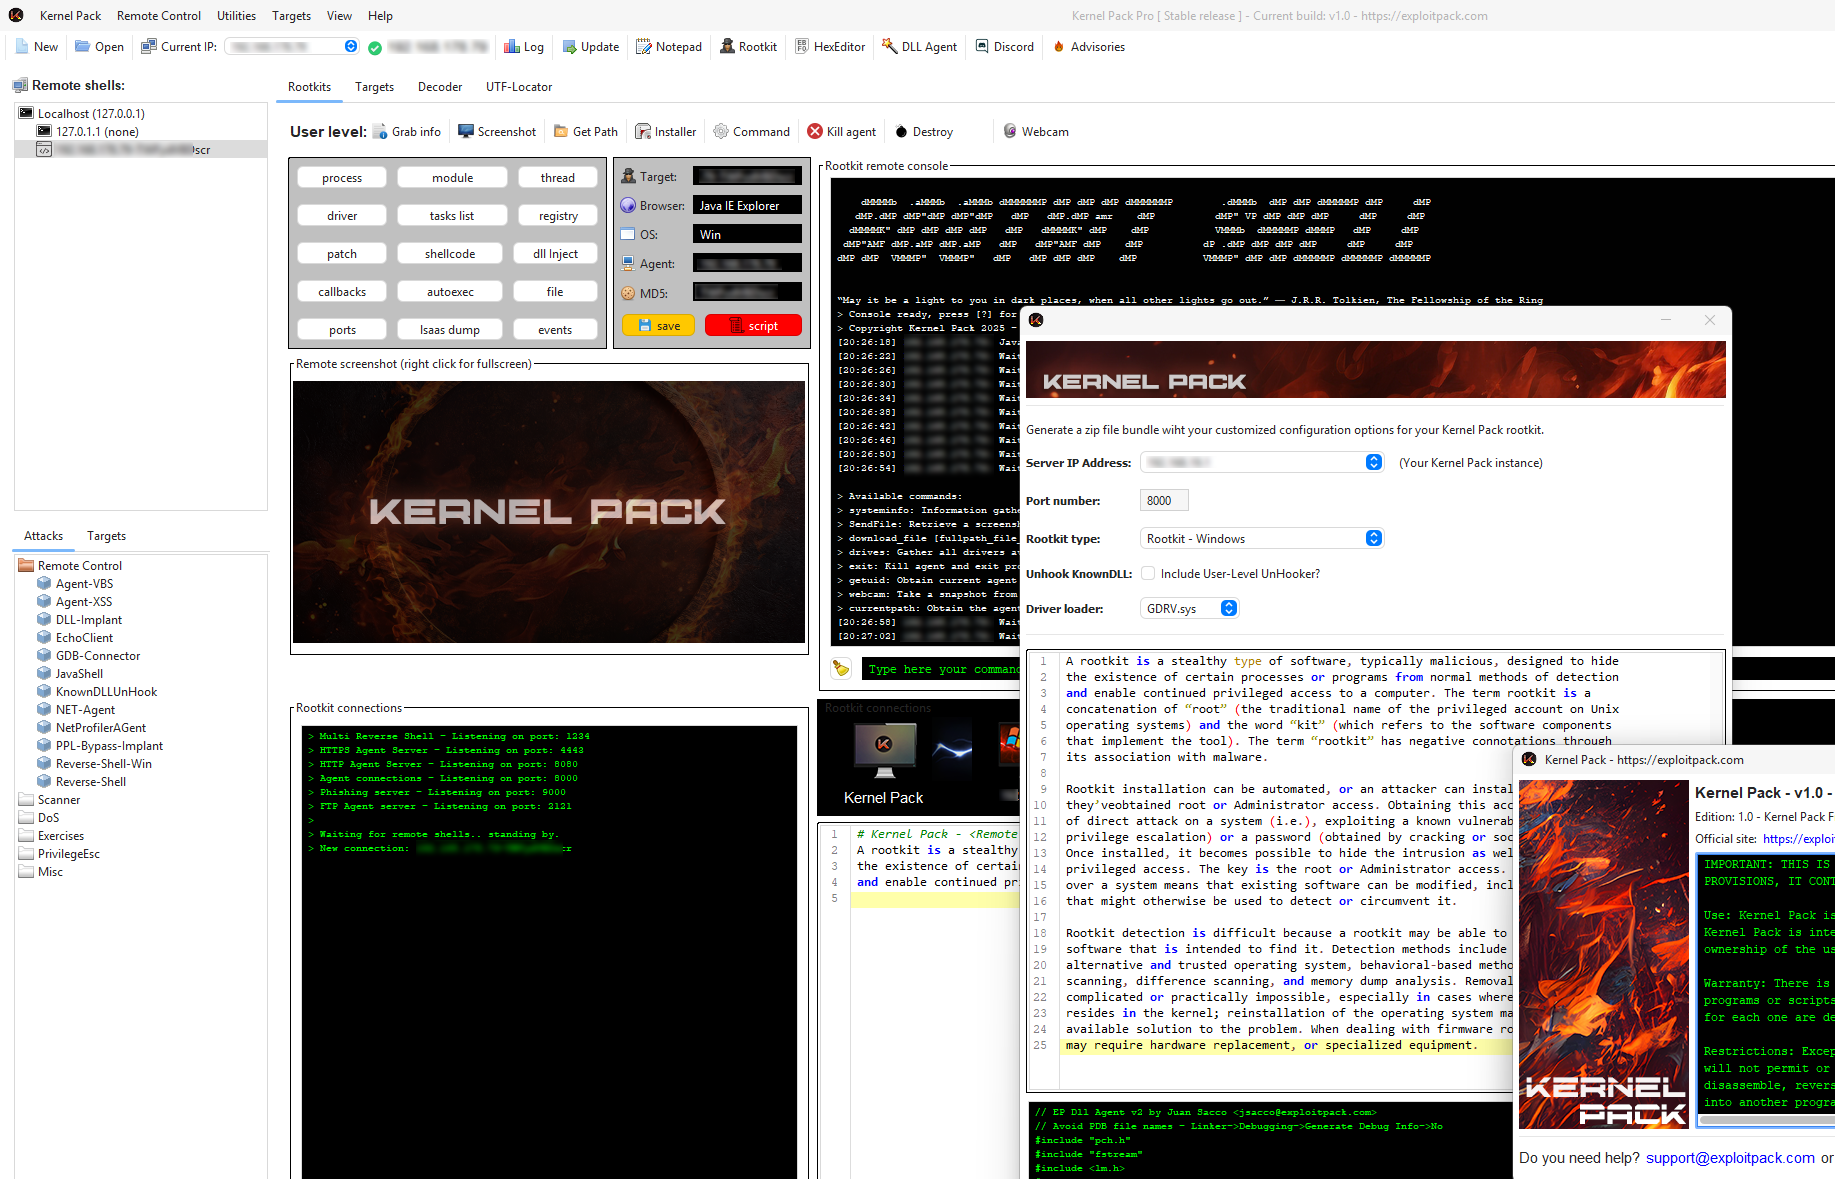
Task: Open Advisories from the toolbar
Action: click(x=1088, y=47)
